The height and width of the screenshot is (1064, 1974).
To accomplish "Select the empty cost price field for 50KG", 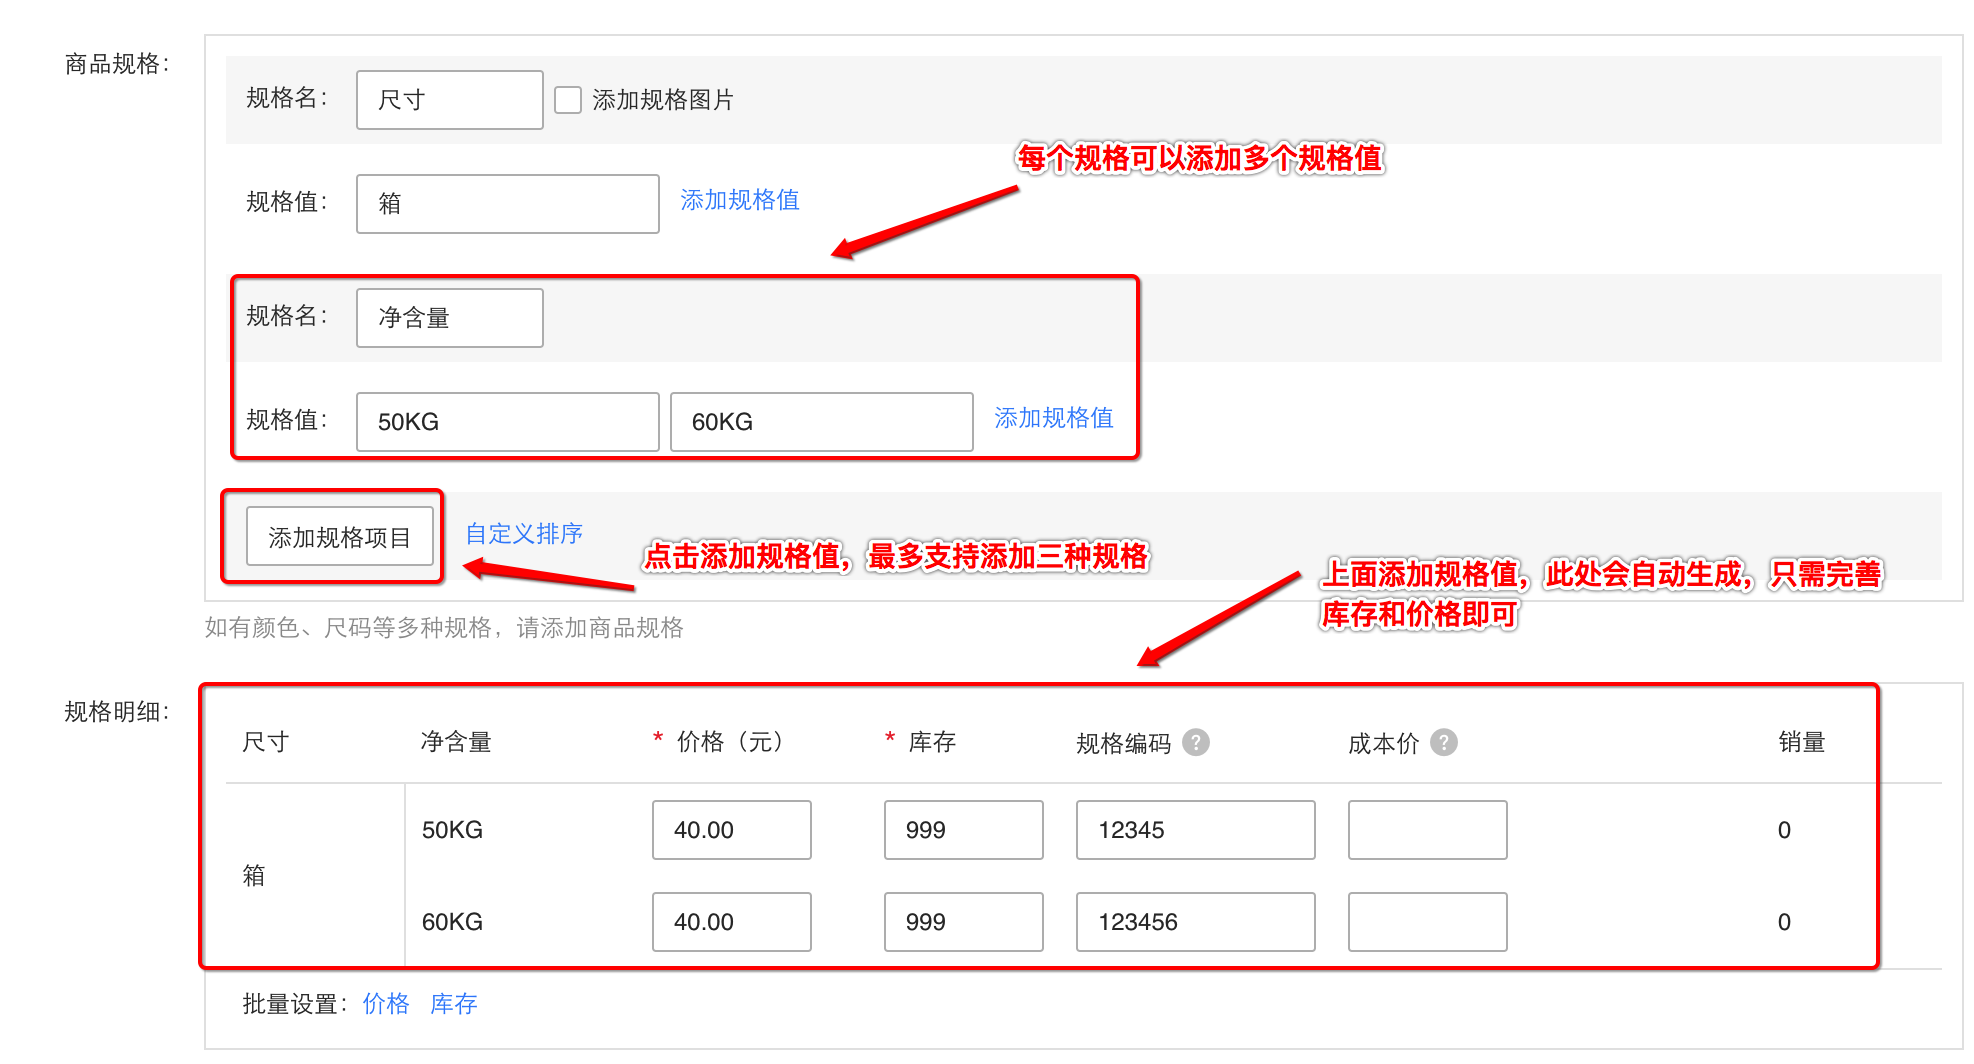I will pyautogui.click(x=1426, y=829).
